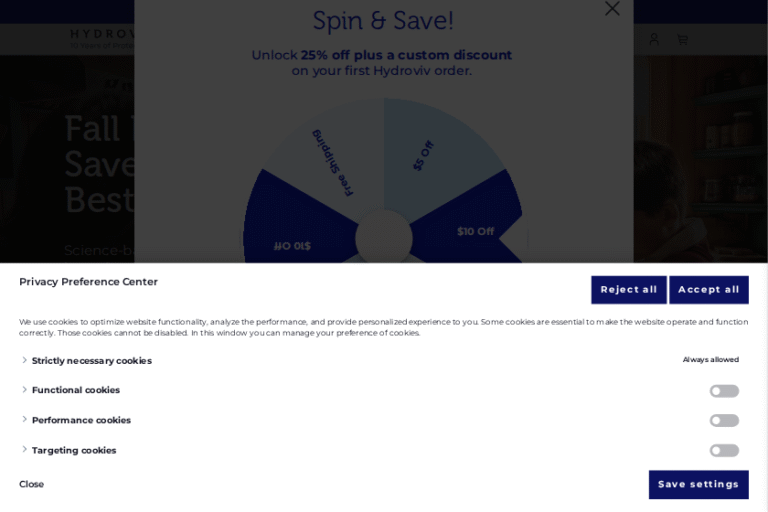Enable Performance cookies toggle
The height and width of the screenshot is (512, 768).
pos(724,421)
